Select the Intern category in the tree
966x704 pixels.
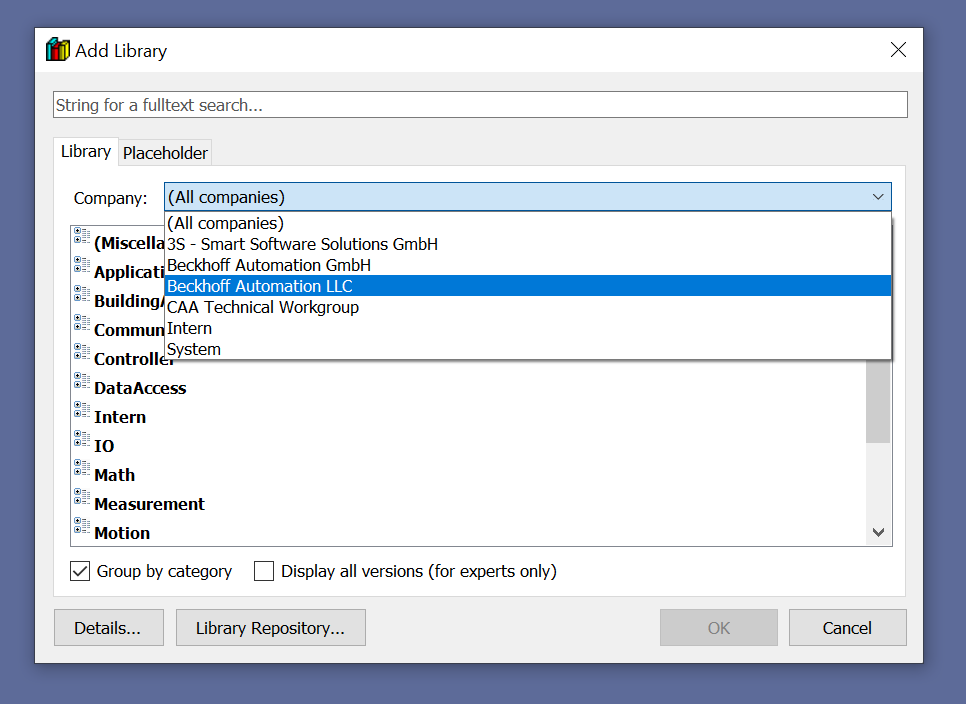[x=120, y=417]
